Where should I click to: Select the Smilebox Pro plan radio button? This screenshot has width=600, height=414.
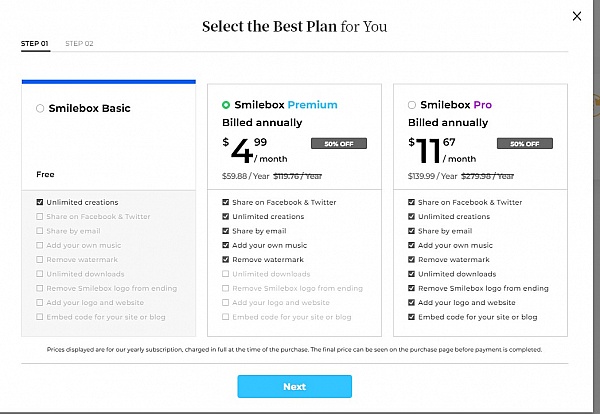[x=412, y=104]
